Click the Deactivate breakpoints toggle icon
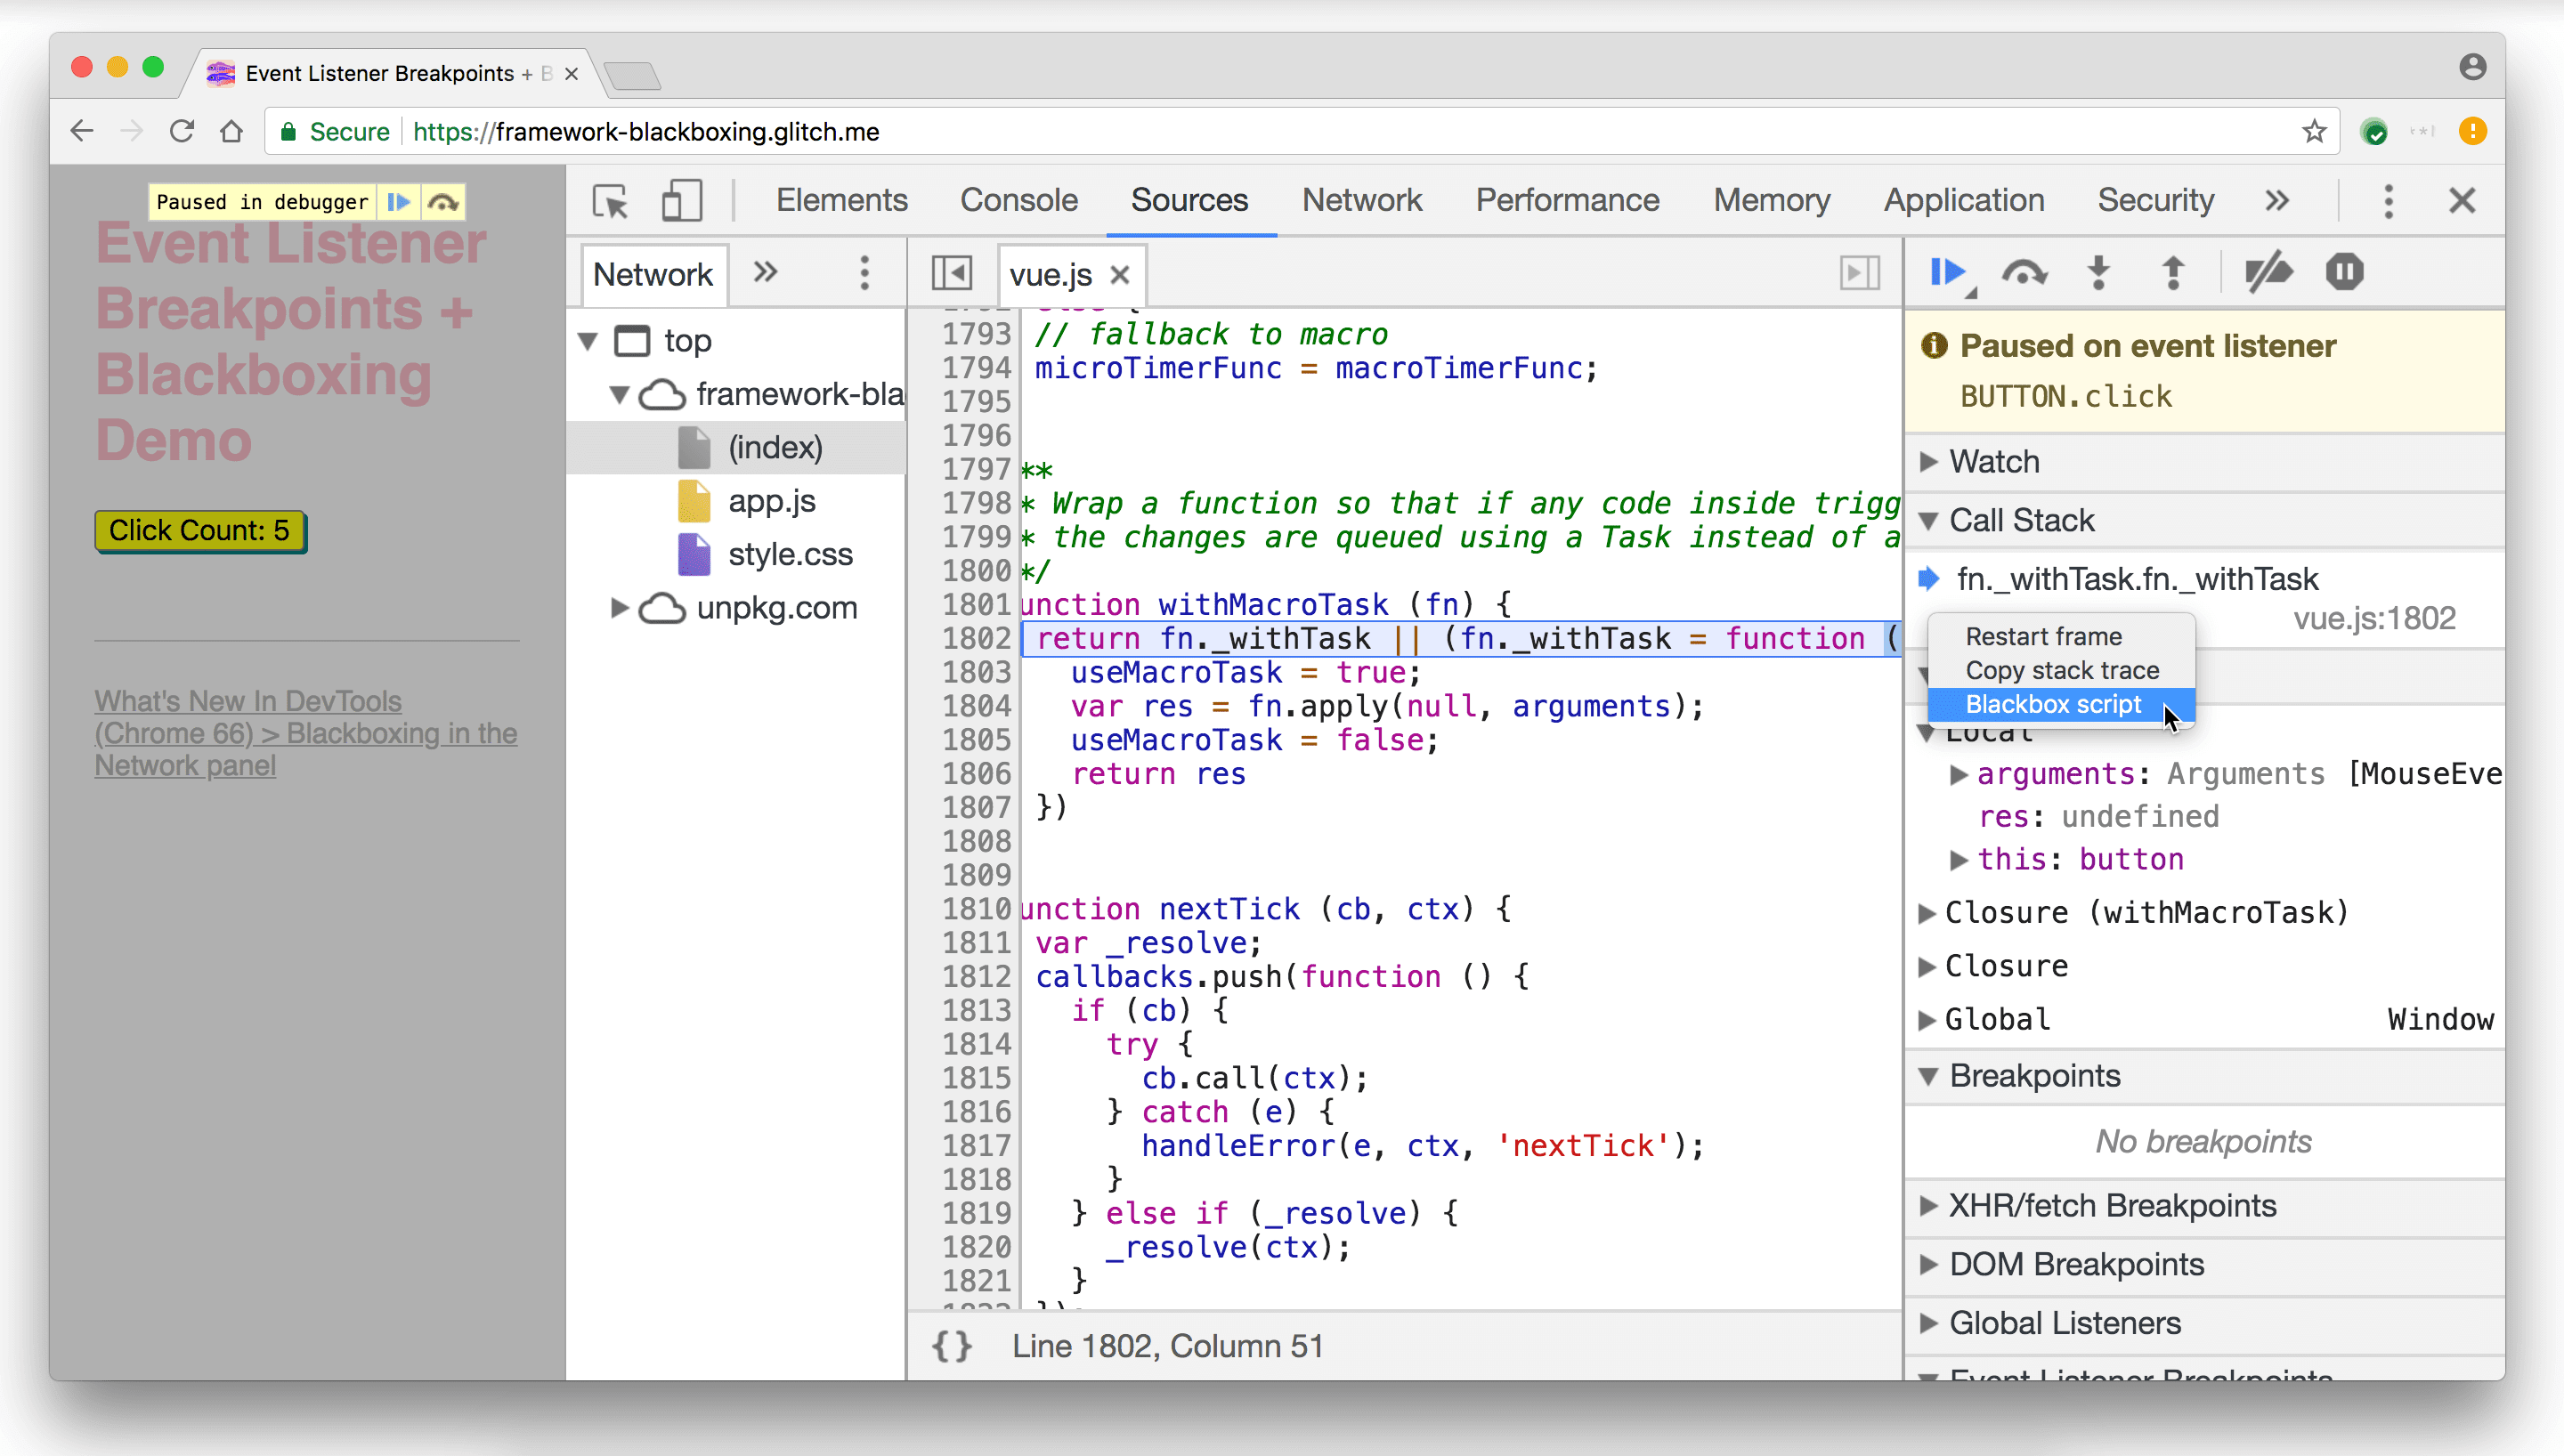This screenshot has height=1456, width=2564. coord(2268,273)
